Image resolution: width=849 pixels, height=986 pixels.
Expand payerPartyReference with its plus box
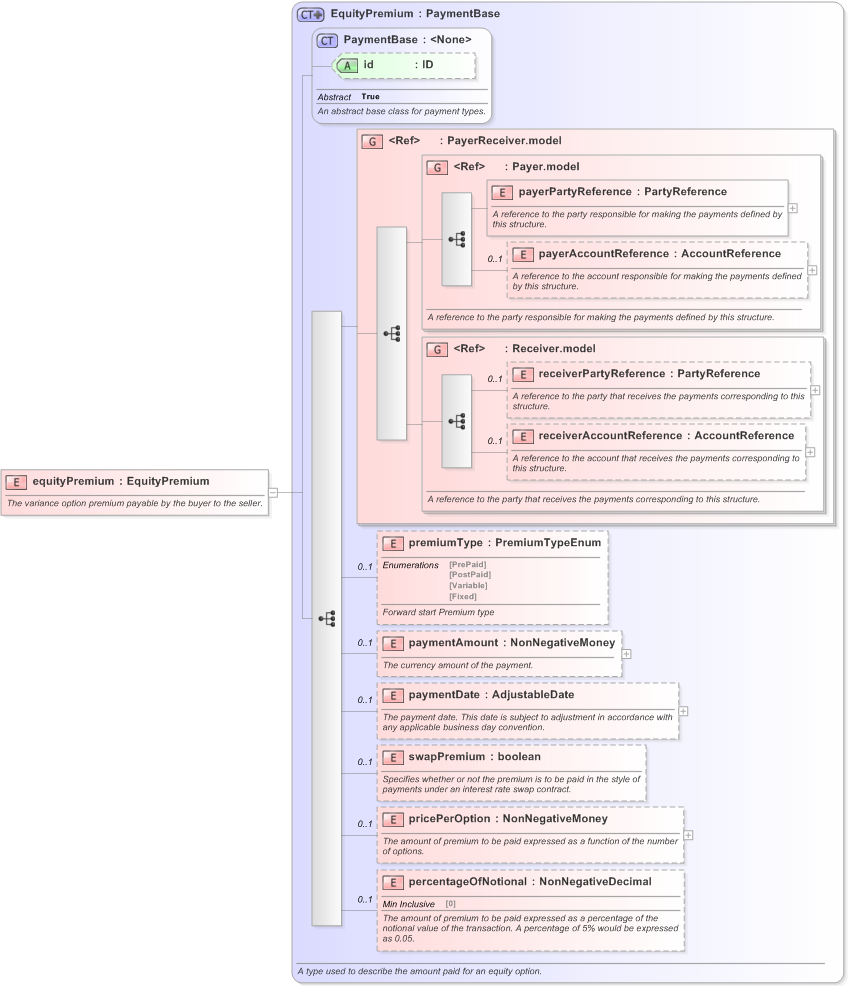click(x=793, y=208)
